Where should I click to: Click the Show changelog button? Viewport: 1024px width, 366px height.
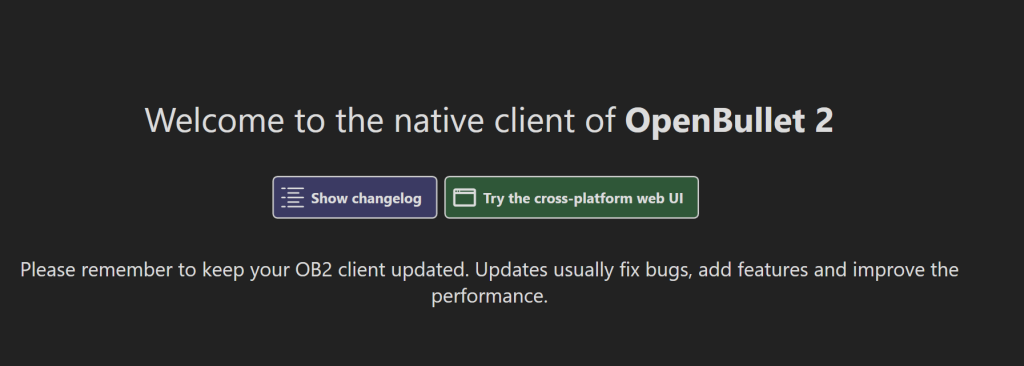pyautogui.click(x=355, y=197)
